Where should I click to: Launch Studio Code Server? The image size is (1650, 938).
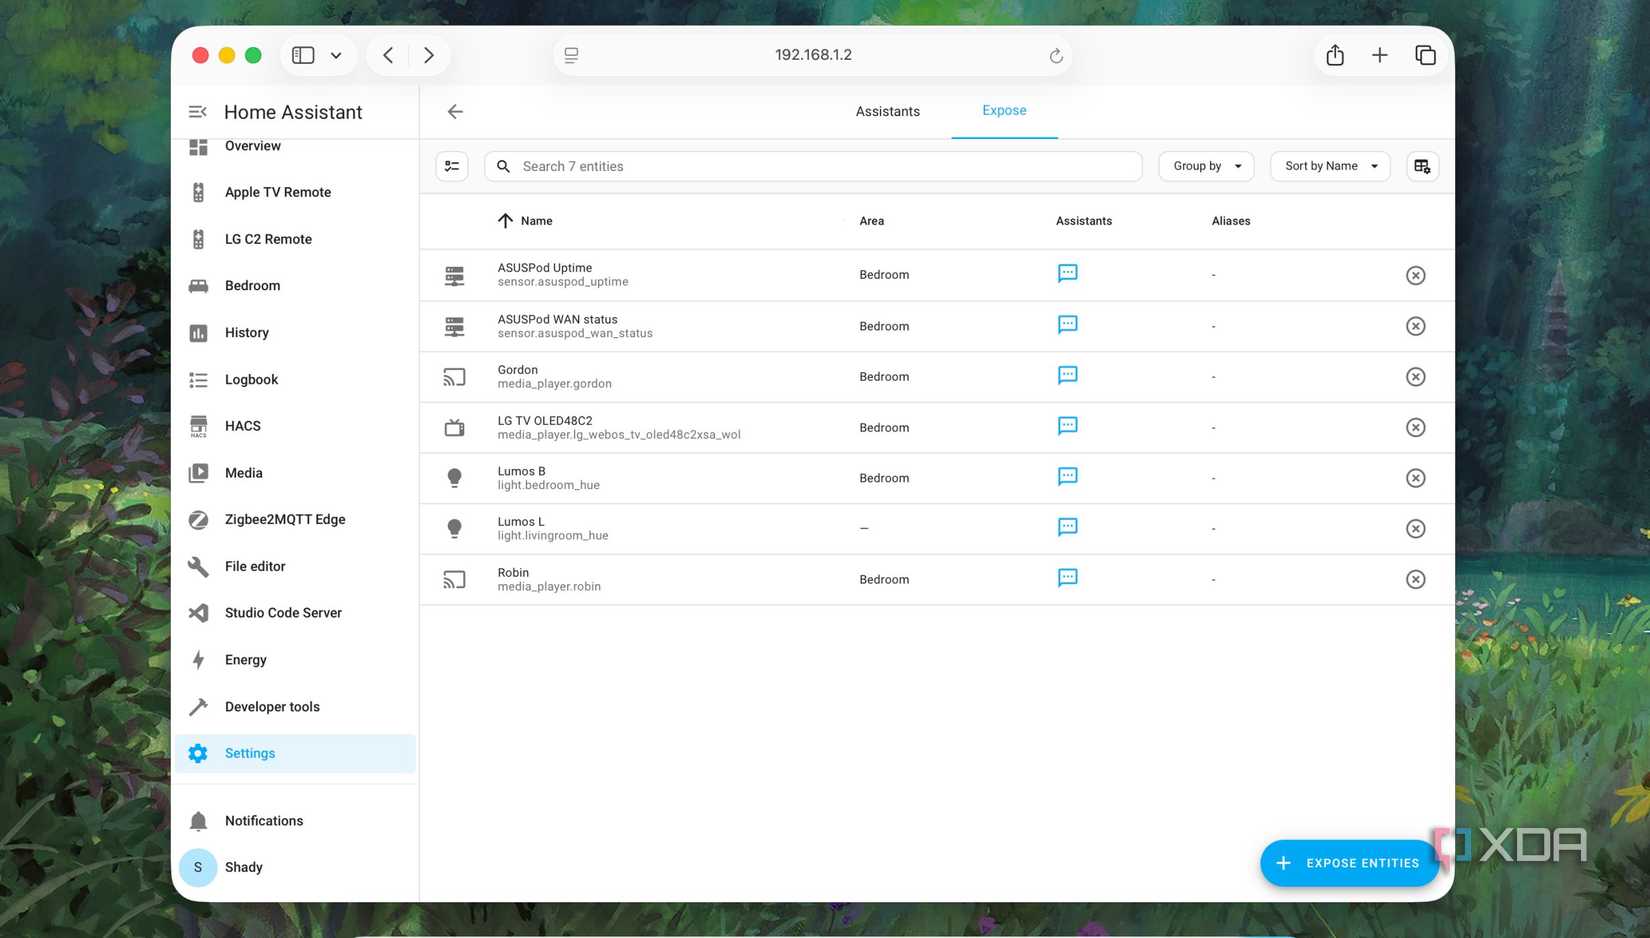295,613
